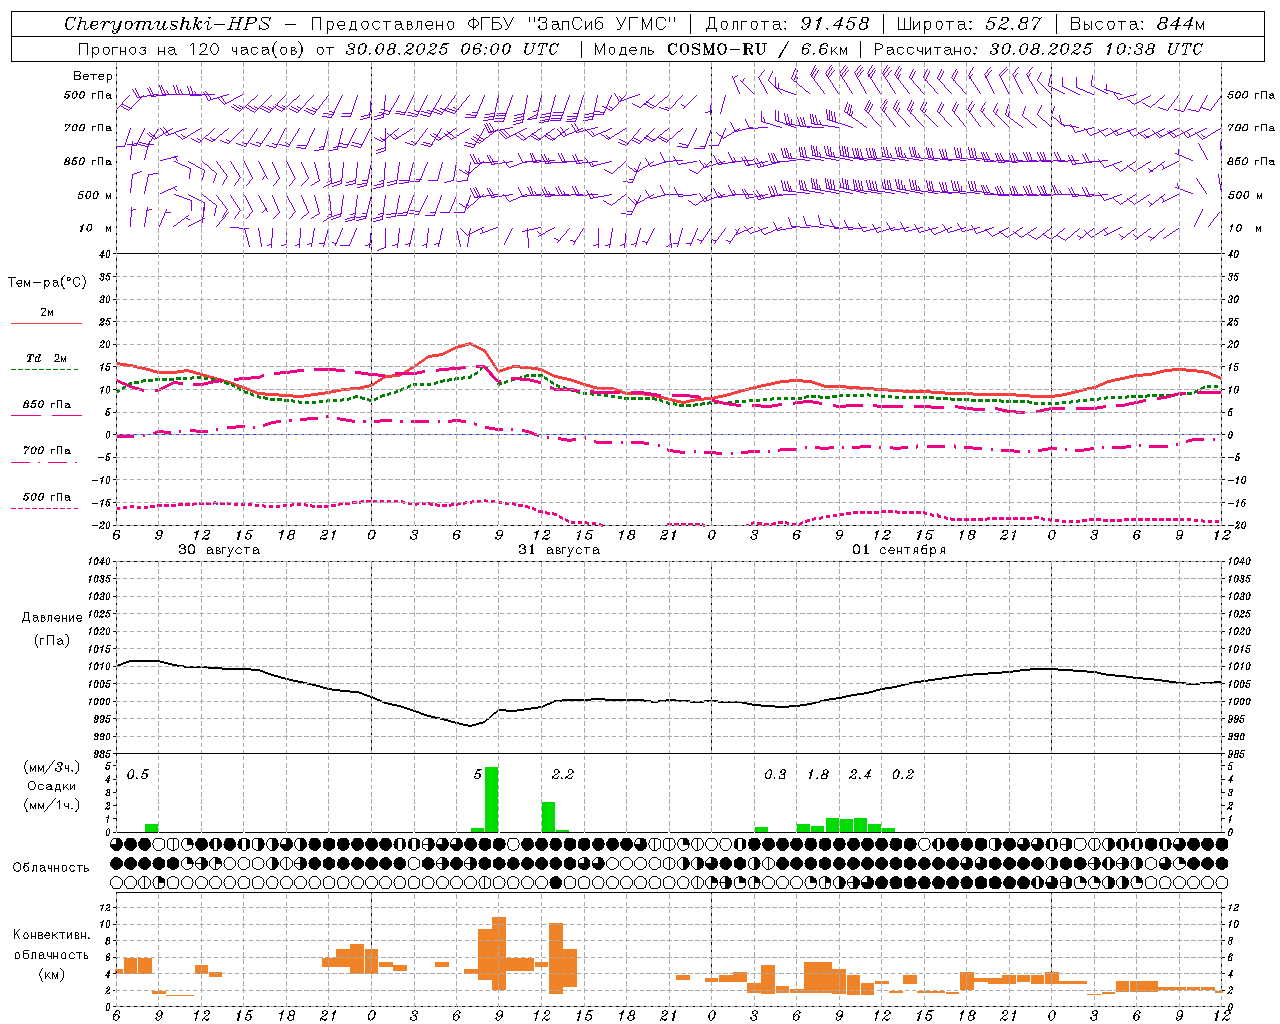Screen dimensions: 1280x1024
Task: Click the Конвективн. облачность label
Action: (x=51, y=945)
